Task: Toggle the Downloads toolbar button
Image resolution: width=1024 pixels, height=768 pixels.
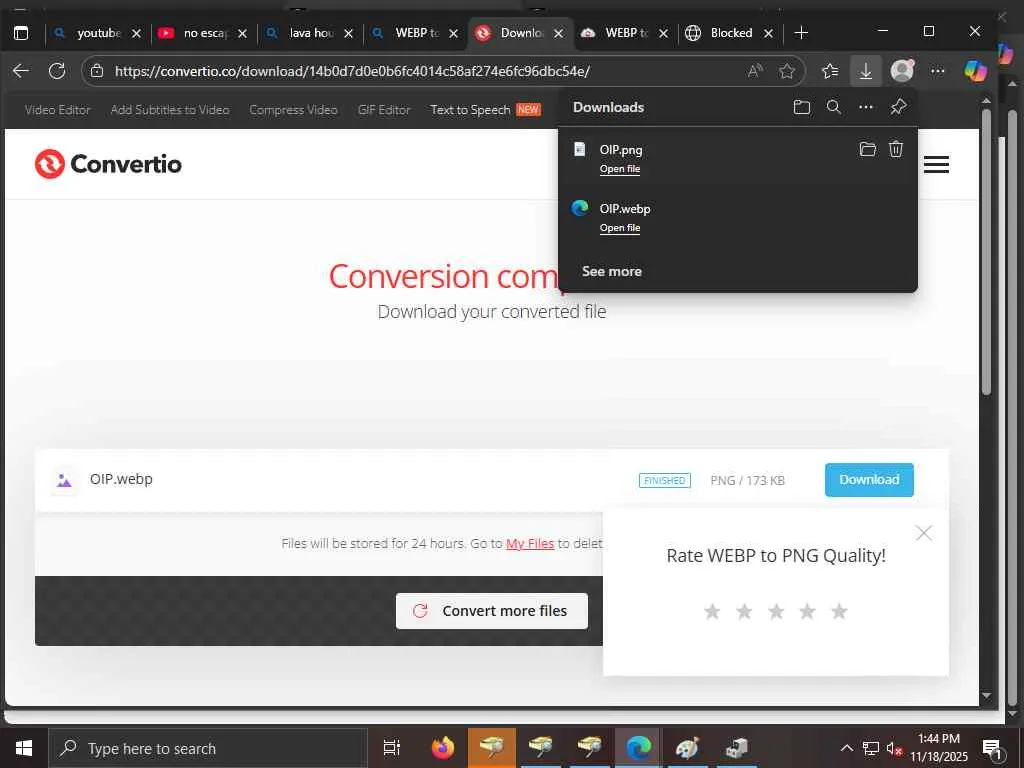Action: pos(865,71)
